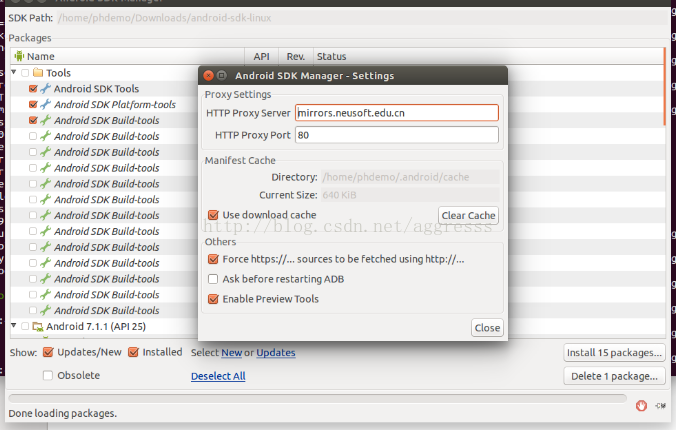Collapse the Tools tree group
The image size is (676, 430).
[x=14, y=72]
